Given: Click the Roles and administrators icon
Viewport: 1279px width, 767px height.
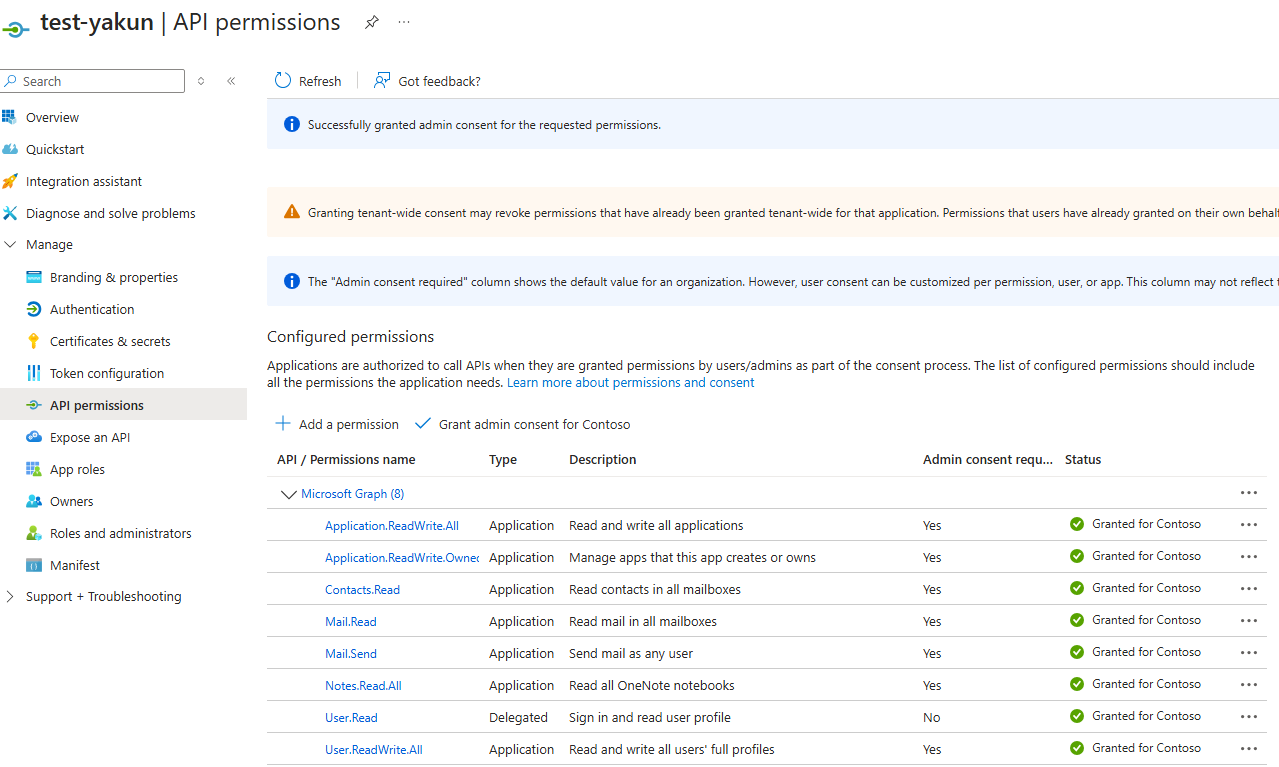Looking at the screenshot, I should pos(33,533).
